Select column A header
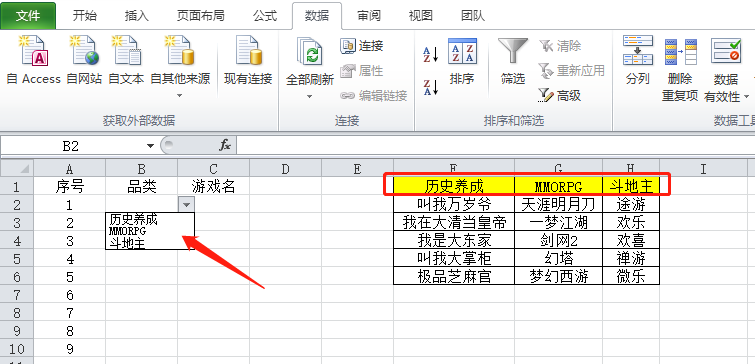The width and height of the screenshot is (755, 364). tap(69, 169)
